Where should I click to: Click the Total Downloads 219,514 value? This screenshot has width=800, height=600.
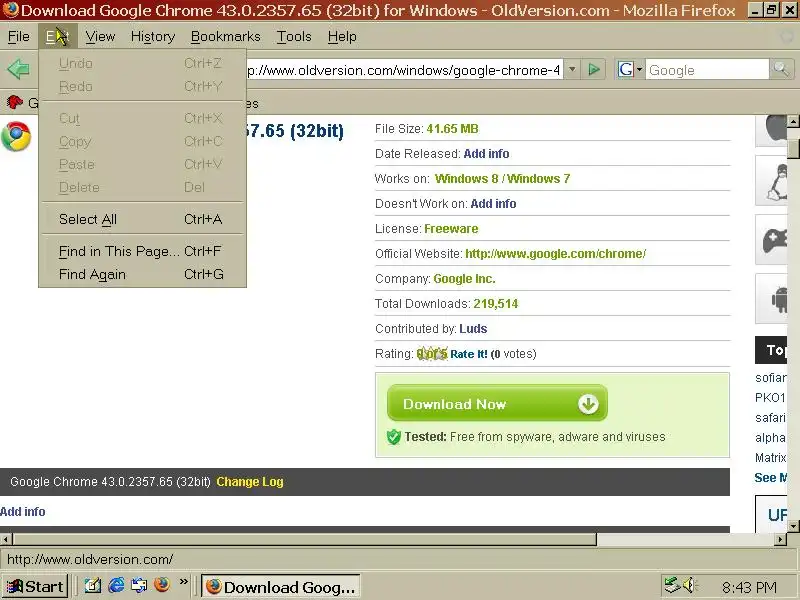pyautogui.click(x=495, y=304)
